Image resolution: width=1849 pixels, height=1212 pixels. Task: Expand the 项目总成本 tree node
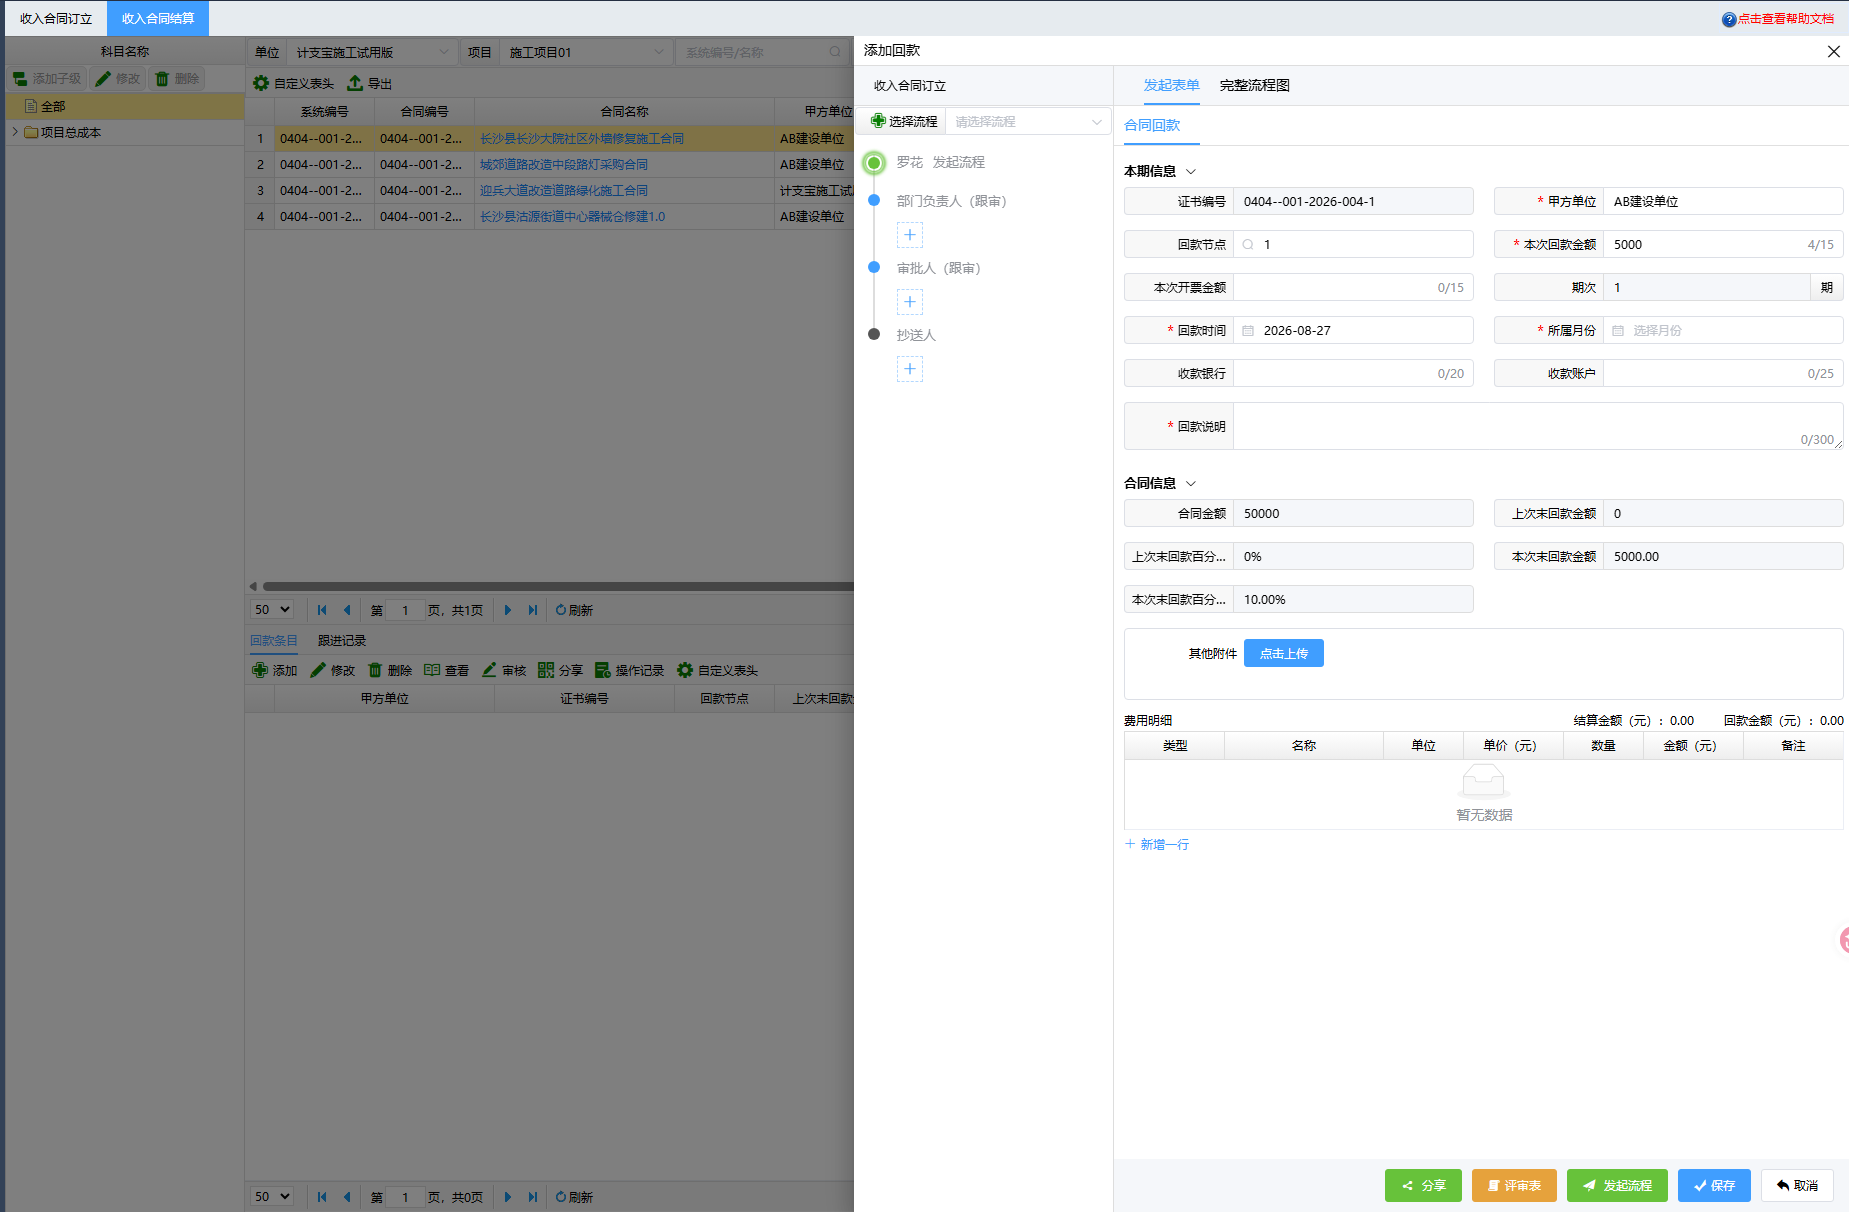coord(15,132)
